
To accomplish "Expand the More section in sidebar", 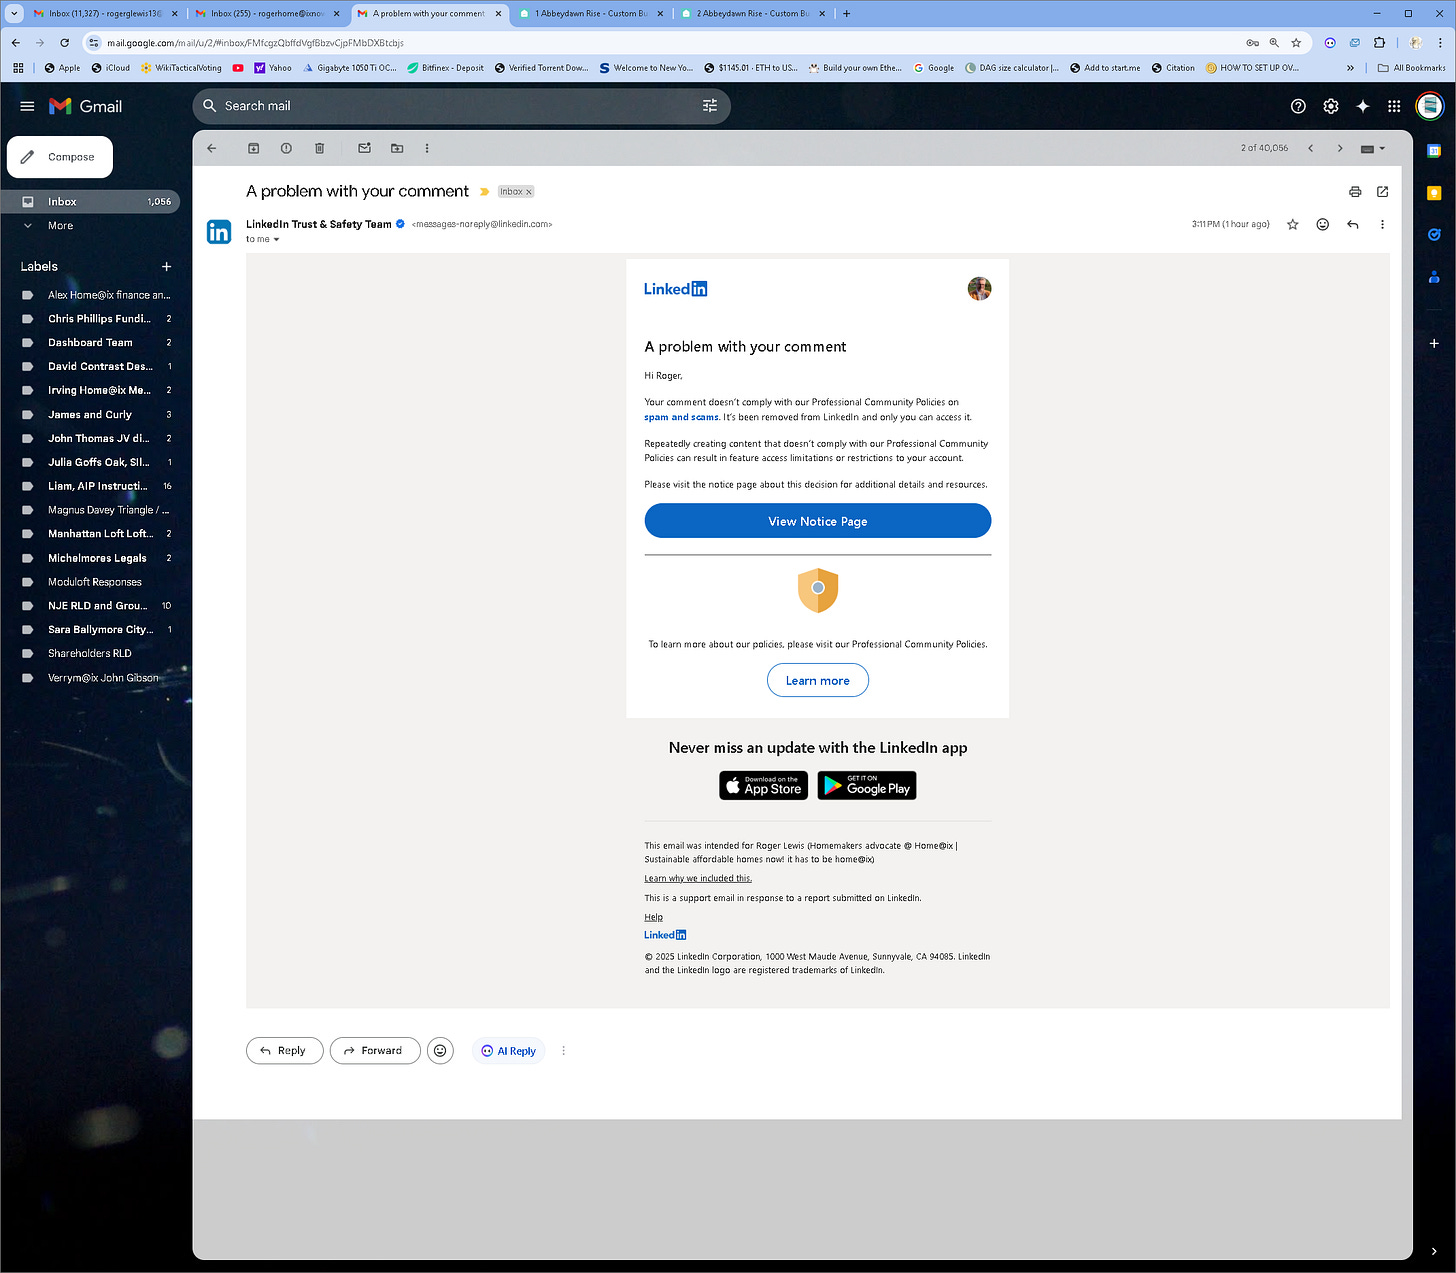I will [x=60, y=226].
